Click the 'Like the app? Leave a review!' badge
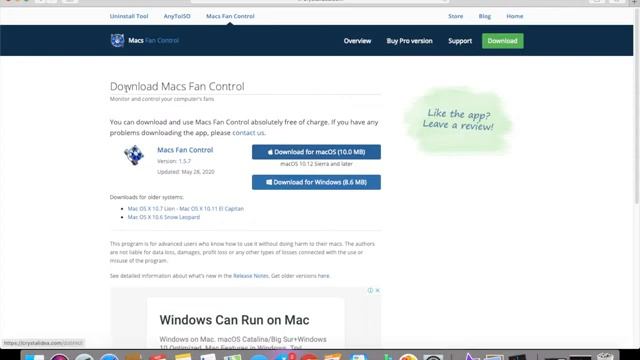640x360 pixels. 458,120
